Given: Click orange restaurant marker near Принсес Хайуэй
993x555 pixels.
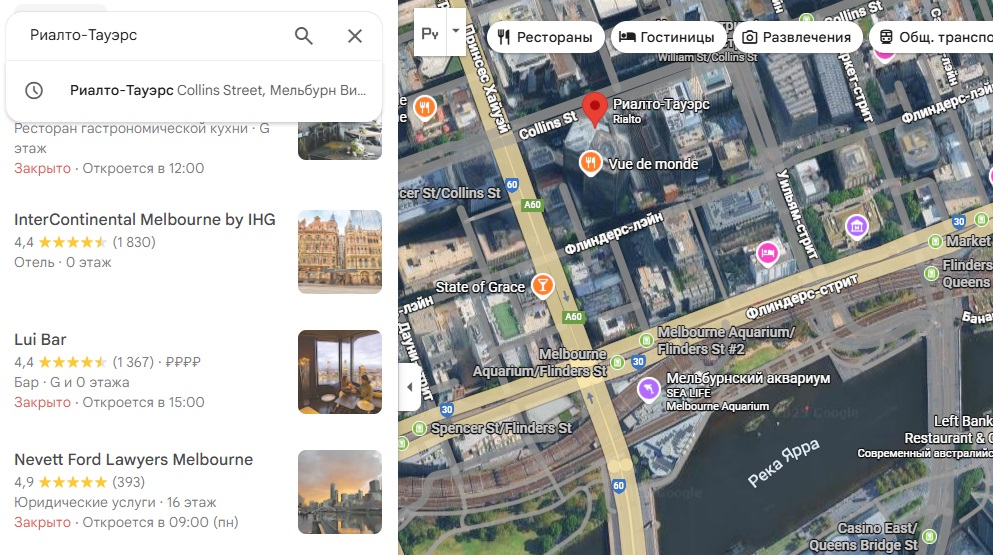Looking at the screenshot, I should (x=425, y=108).
